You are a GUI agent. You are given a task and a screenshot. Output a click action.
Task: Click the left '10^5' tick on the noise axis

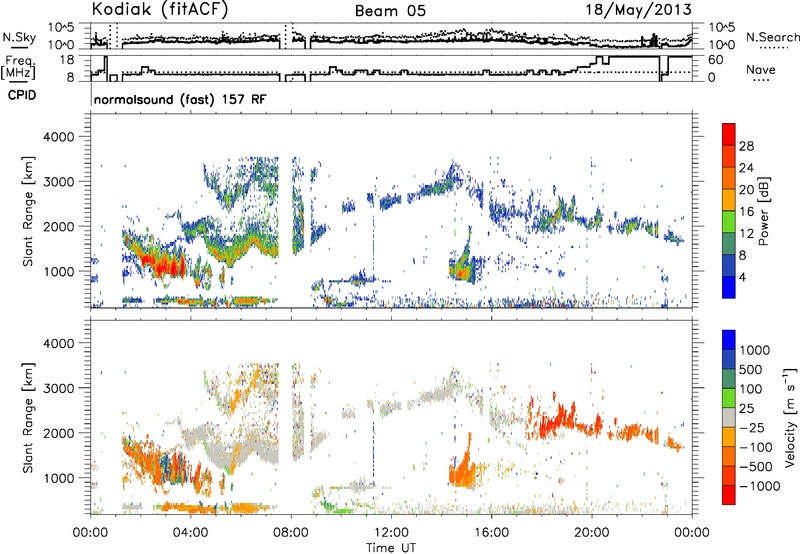[x=62, y=27]
